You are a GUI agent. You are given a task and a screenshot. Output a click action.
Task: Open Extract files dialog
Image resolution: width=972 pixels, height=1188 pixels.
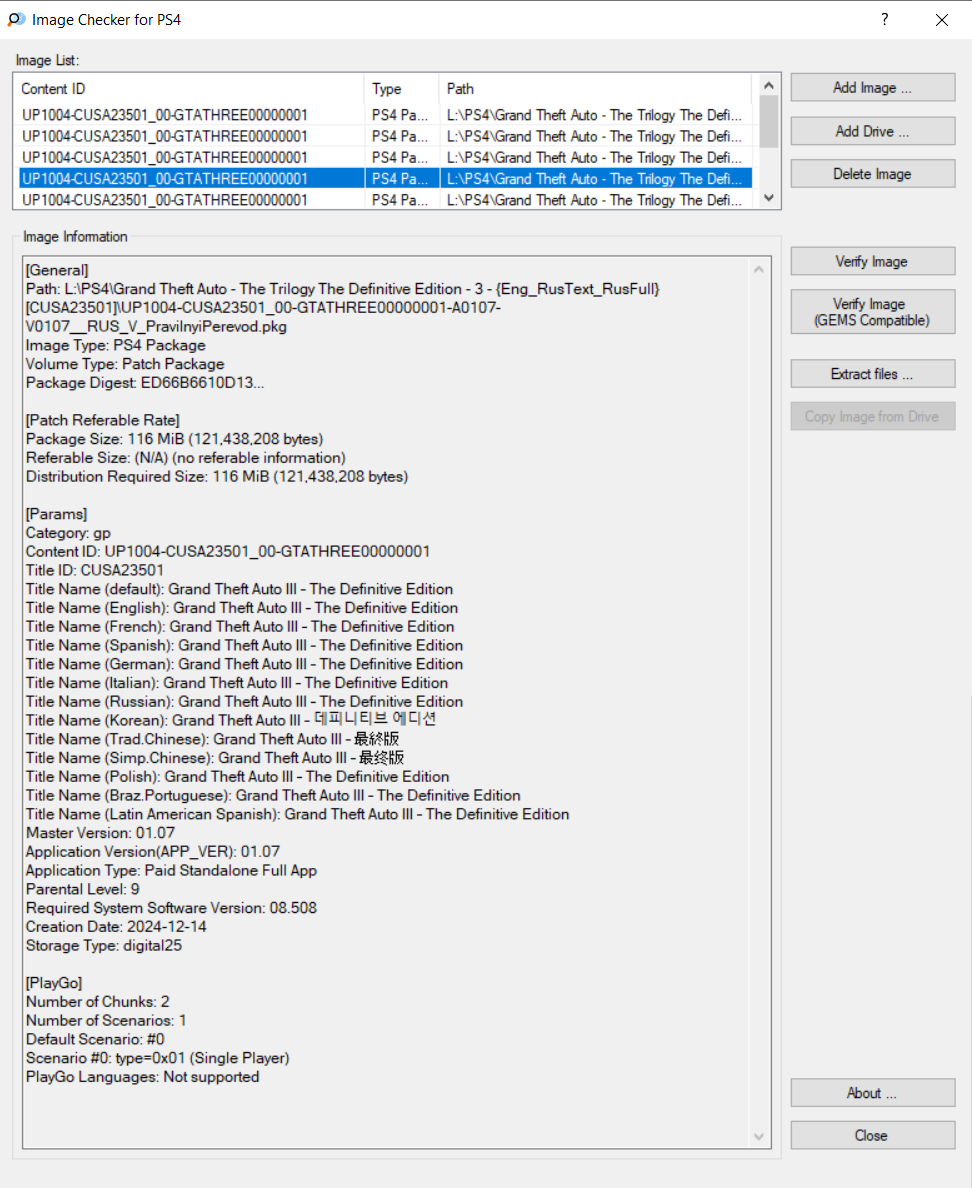pos(873,374)
